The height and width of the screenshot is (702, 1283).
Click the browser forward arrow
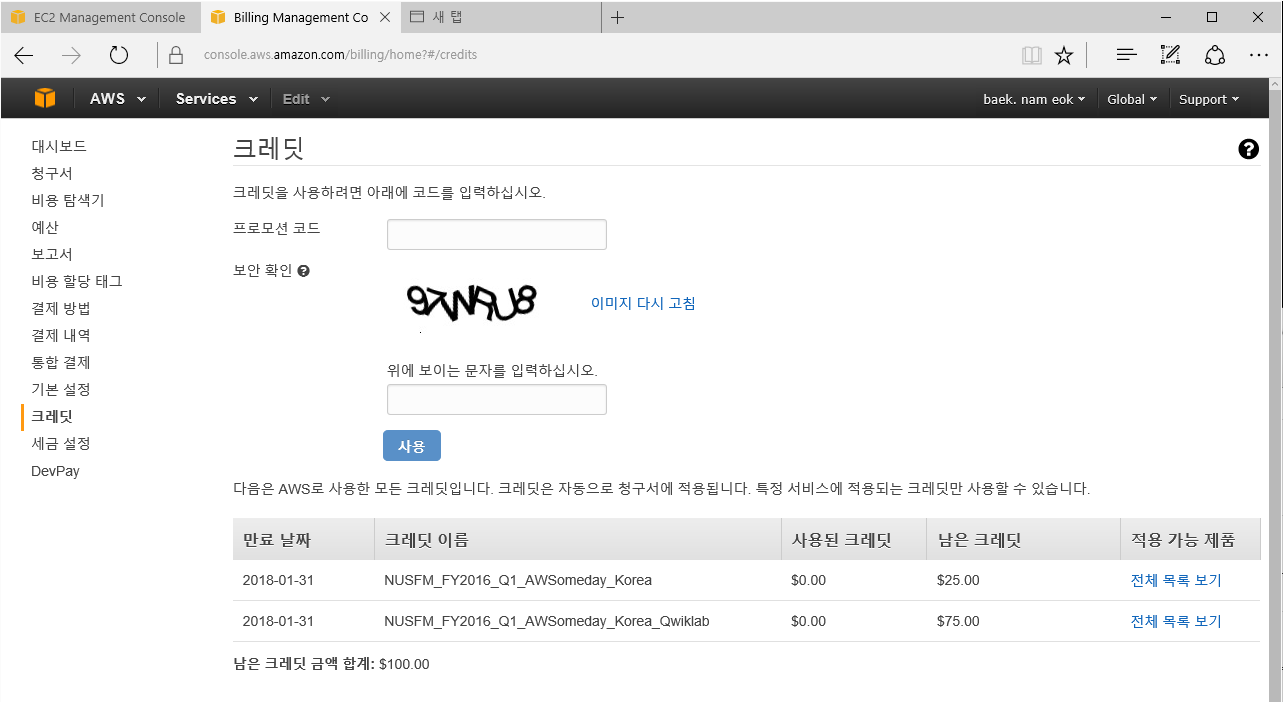pos(71,55)
